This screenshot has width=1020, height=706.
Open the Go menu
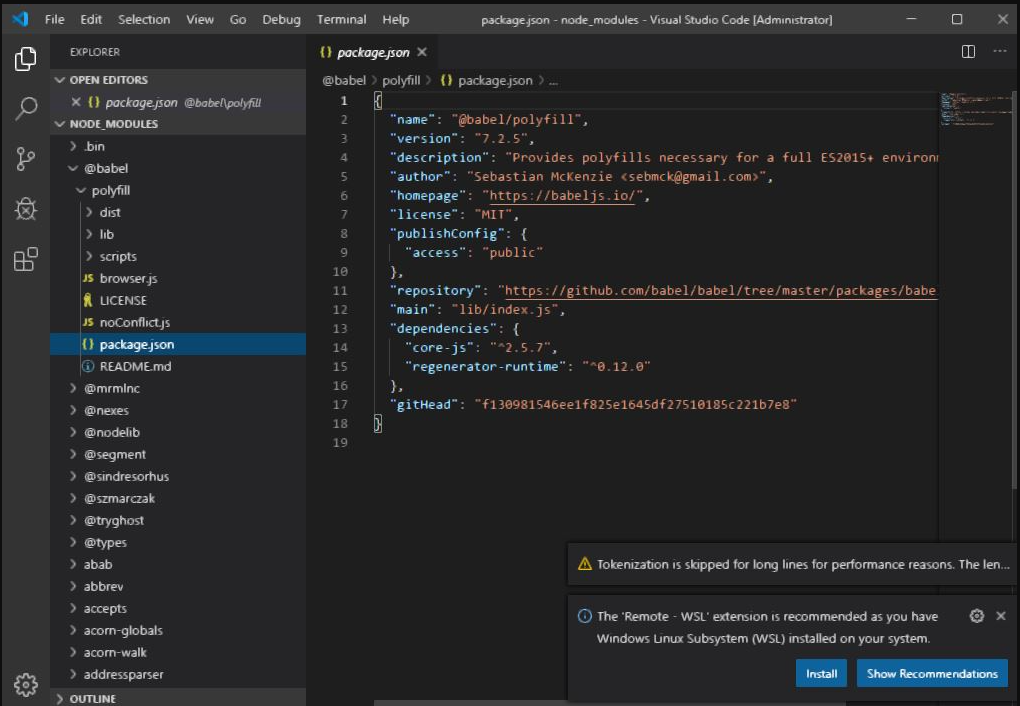point(237,20)
